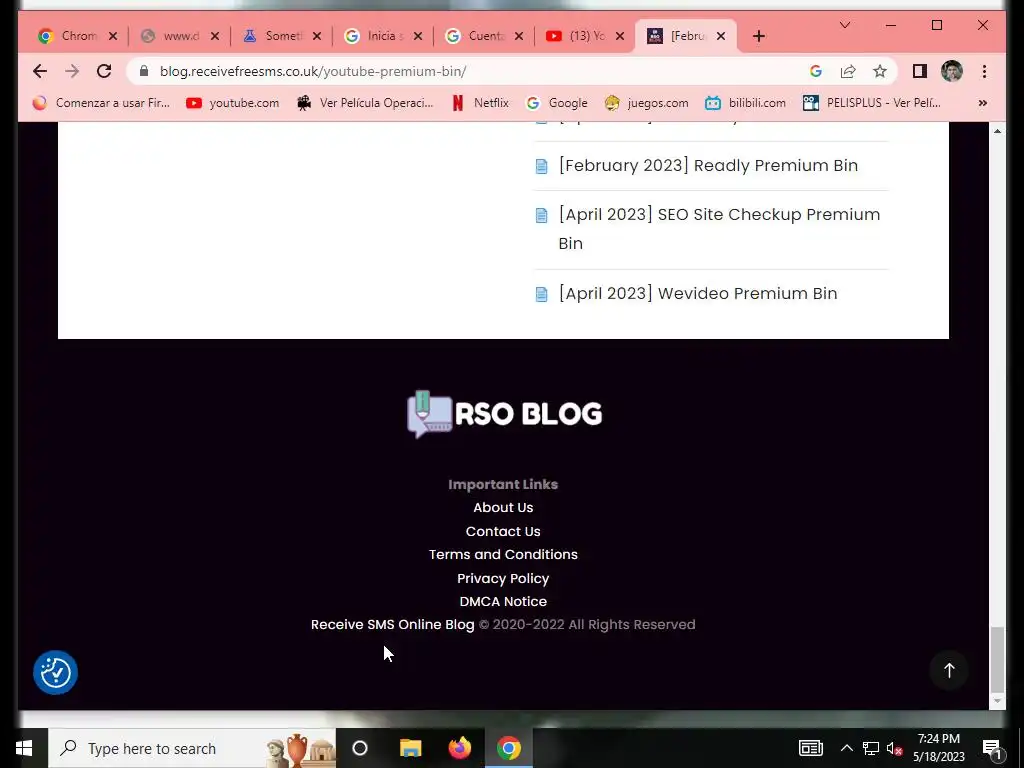
Task: Open the profile avatar menu
Action: coord(952,71)
